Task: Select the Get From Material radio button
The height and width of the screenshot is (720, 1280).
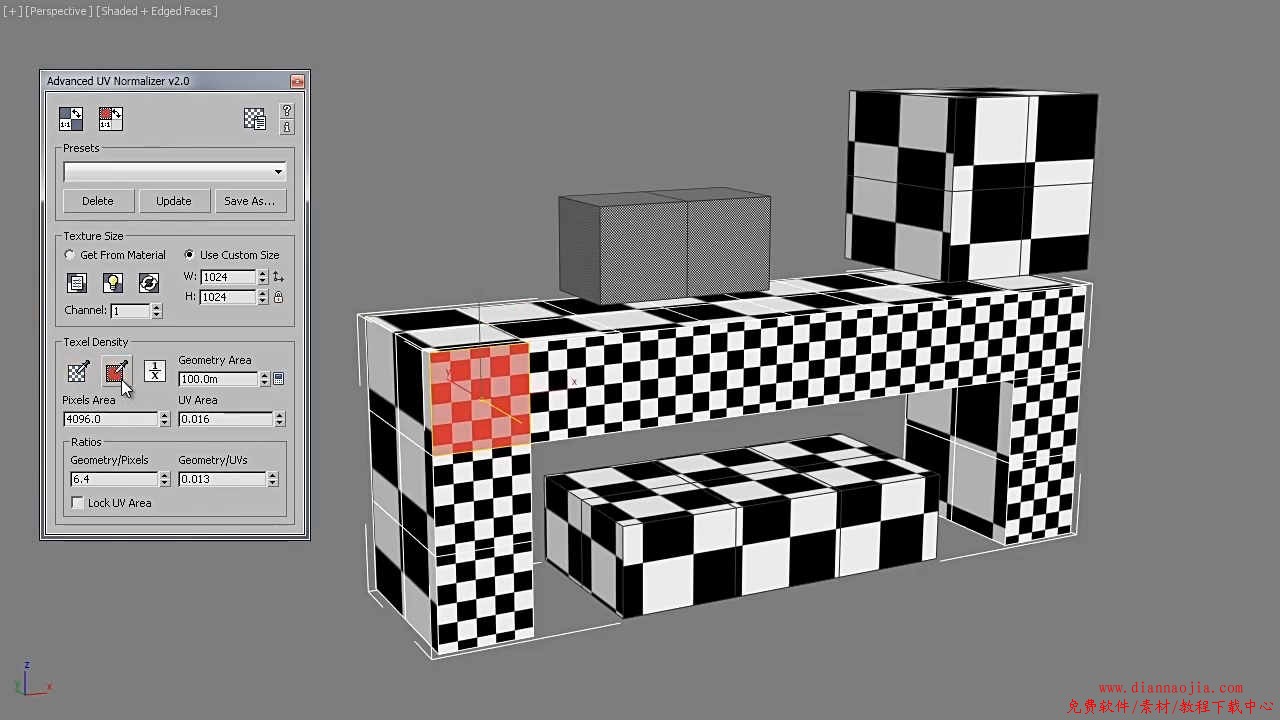Action: [70, 255]
